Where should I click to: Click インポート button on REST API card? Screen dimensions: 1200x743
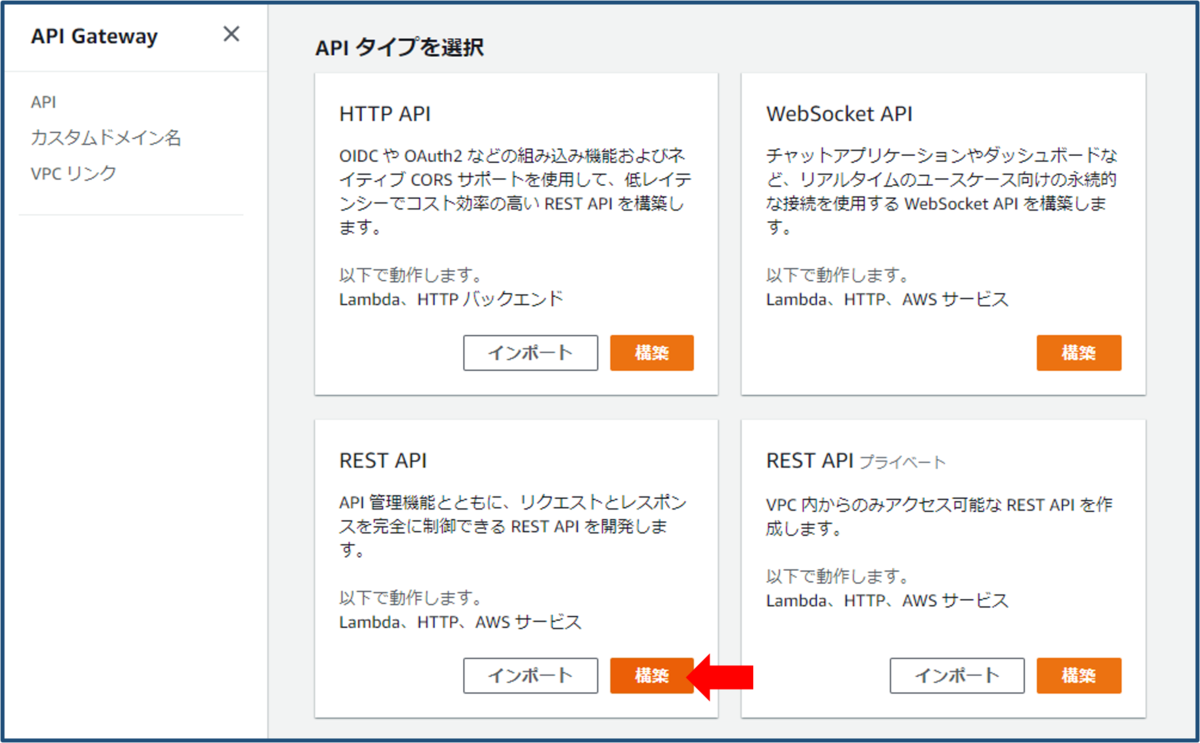(530, 675)
